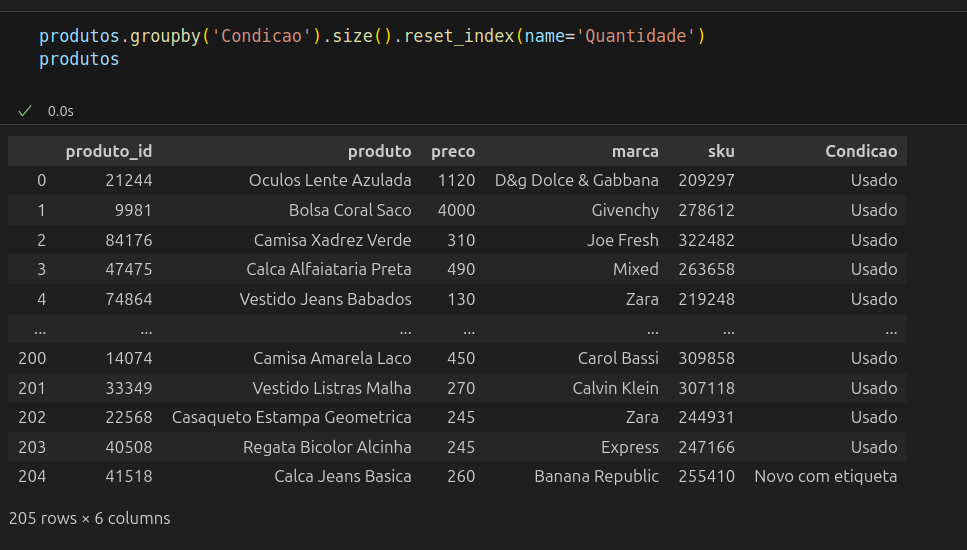967x550 pixels.
Task: Click the cell 'Vestido Jeans Babados'
Action: pos(325,299)
